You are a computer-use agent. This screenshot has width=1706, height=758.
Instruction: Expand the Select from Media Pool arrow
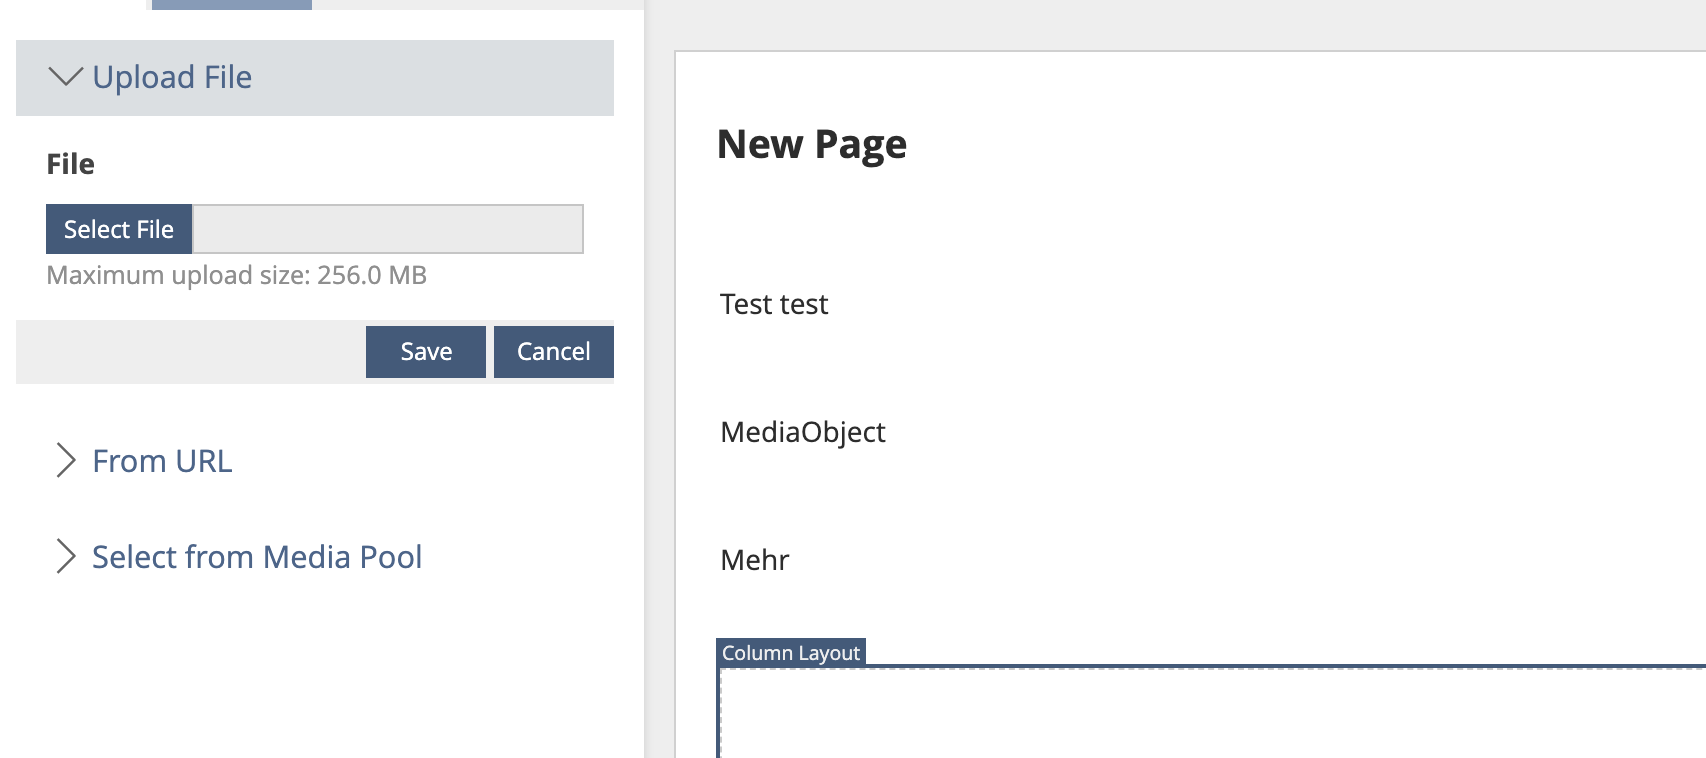[65, 556]
